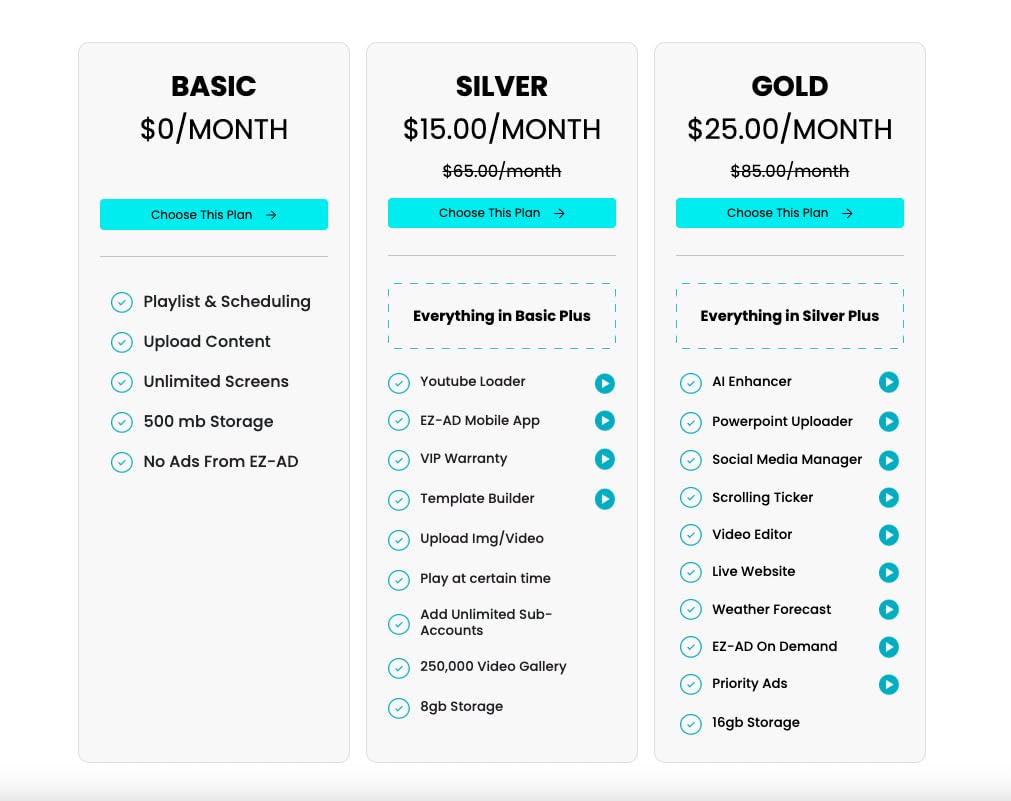Choose the Silver plan button
The image size is (1011, 801).
click(x=501, y=213)
